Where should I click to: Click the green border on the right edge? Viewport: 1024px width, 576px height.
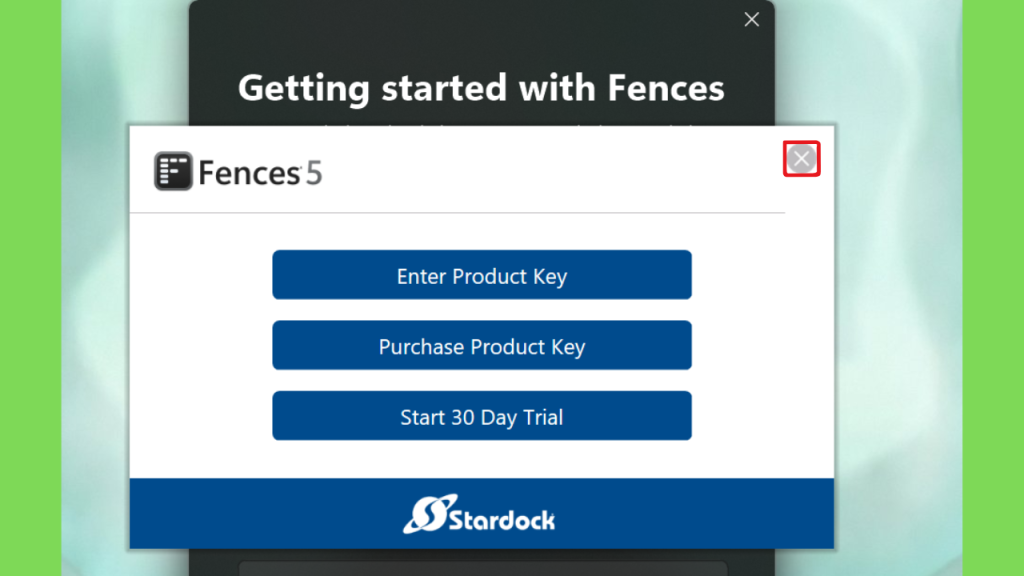pos(993,288)
